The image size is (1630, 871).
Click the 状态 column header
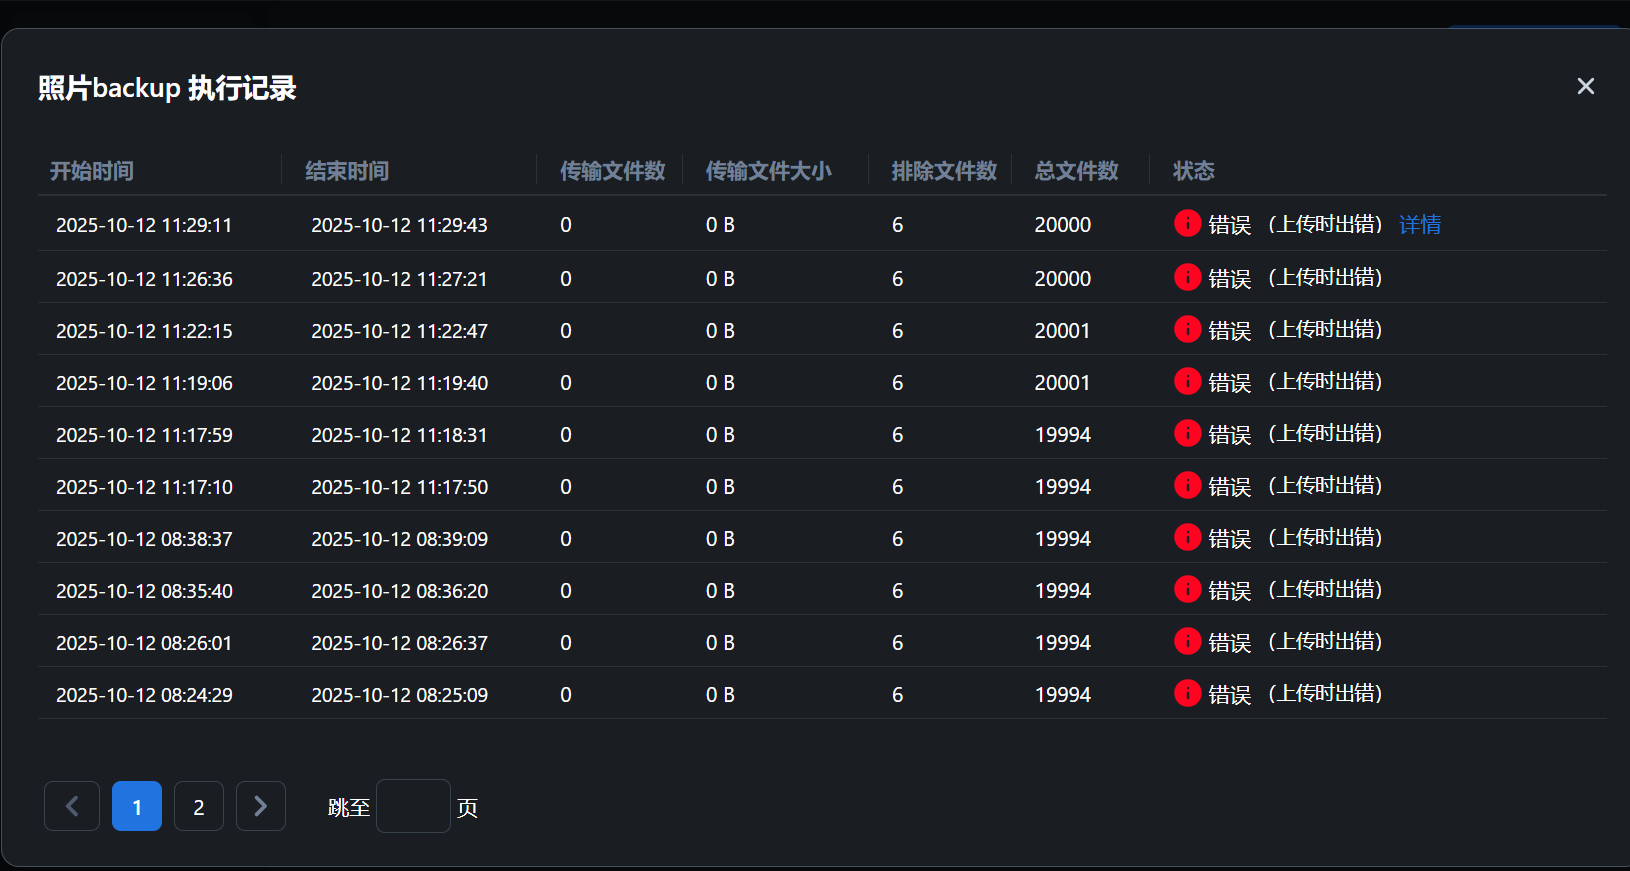[x=1194, y=171]
